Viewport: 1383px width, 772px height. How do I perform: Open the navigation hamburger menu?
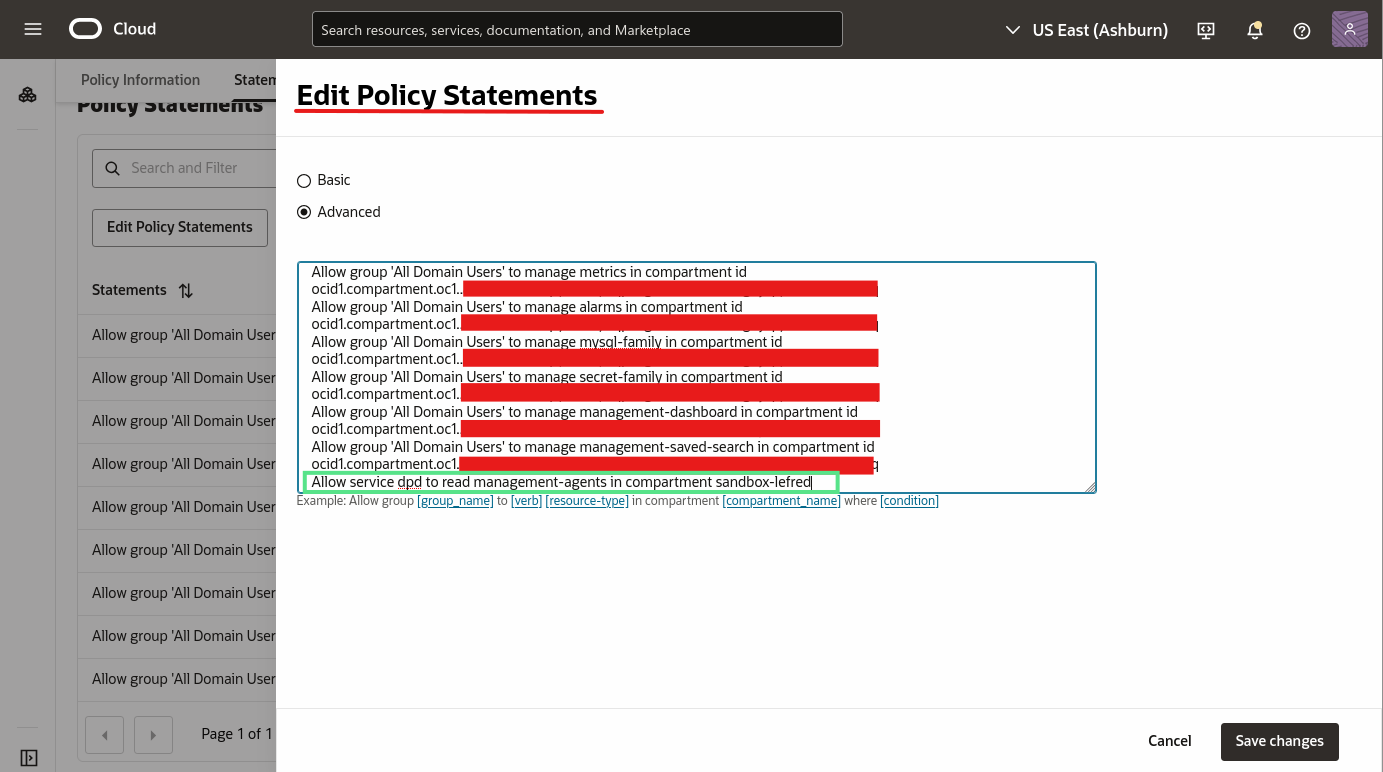32,29
